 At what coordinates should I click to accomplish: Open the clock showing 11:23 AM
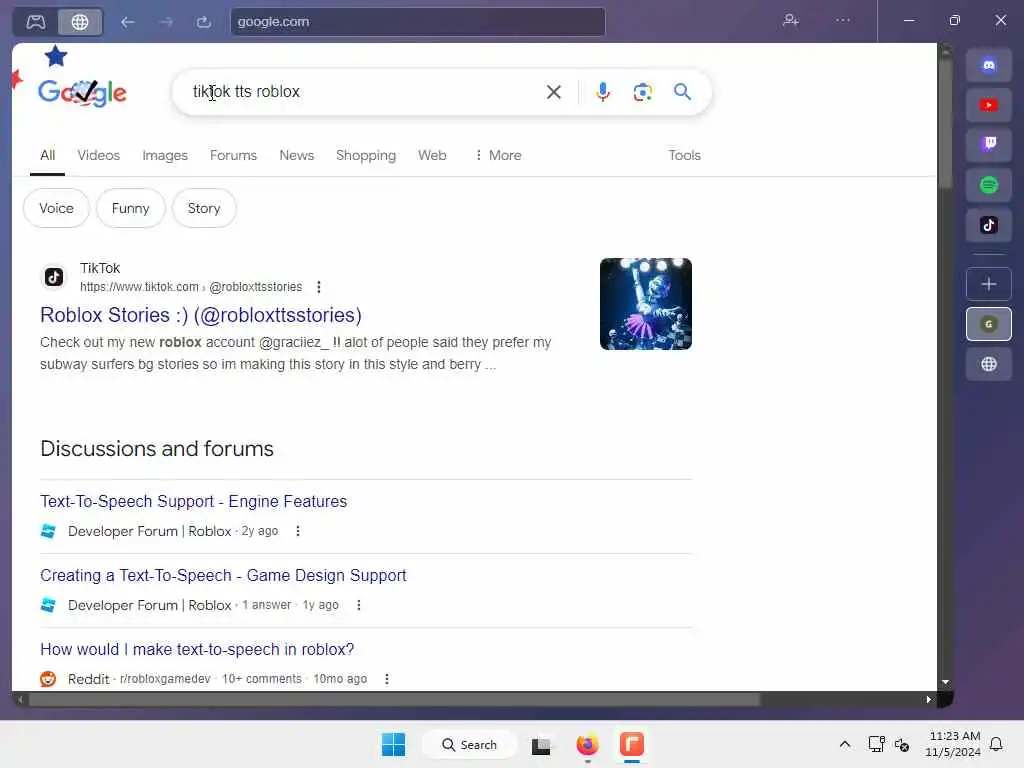click(953, 744)
